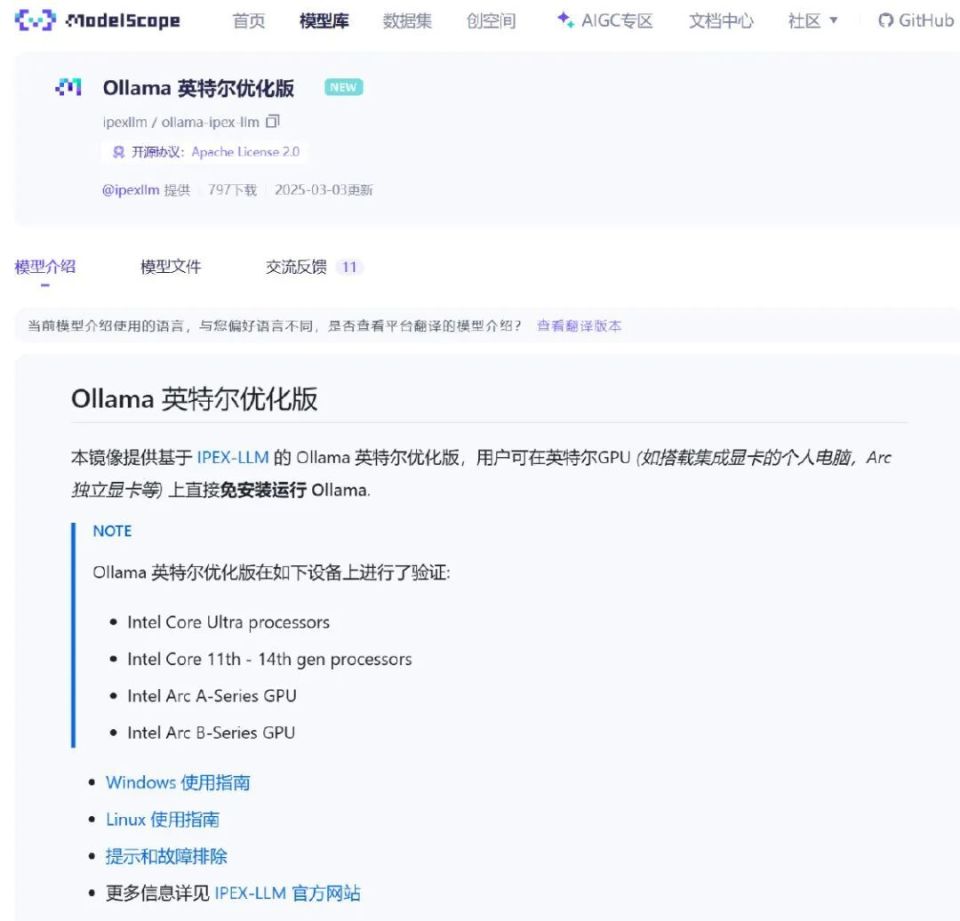Screen dimensions: 960x921
Task: Open the 首页 home page
Action: (249, 21)
